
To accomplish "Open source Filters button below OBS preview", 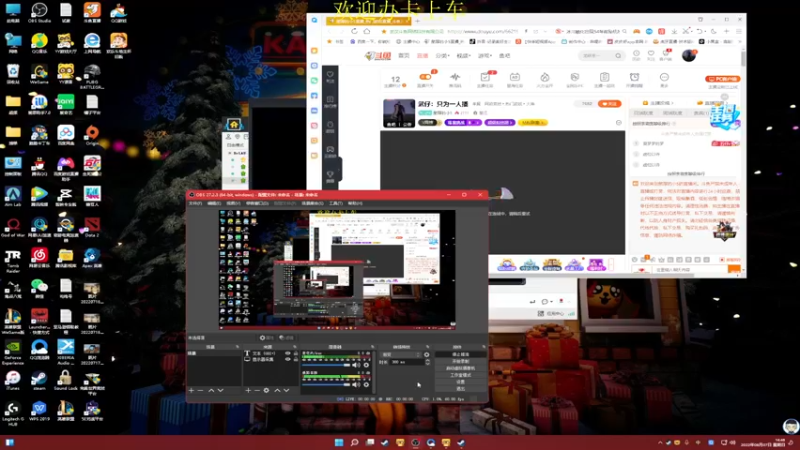I will point(287,338).
